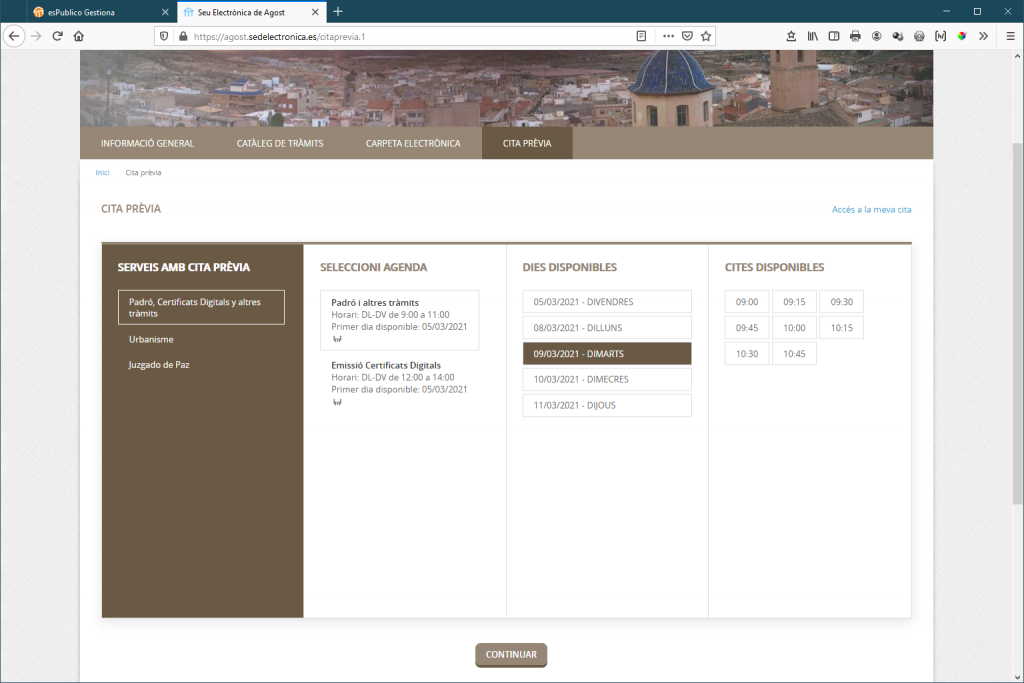1024x683 pixels.
Task: Switch to the esPublico Gestiona tab
Action: coord(90,11)
